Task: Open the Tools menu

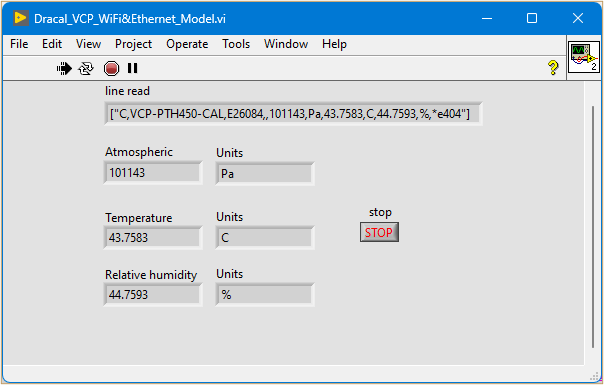Action: pos(236,44)
